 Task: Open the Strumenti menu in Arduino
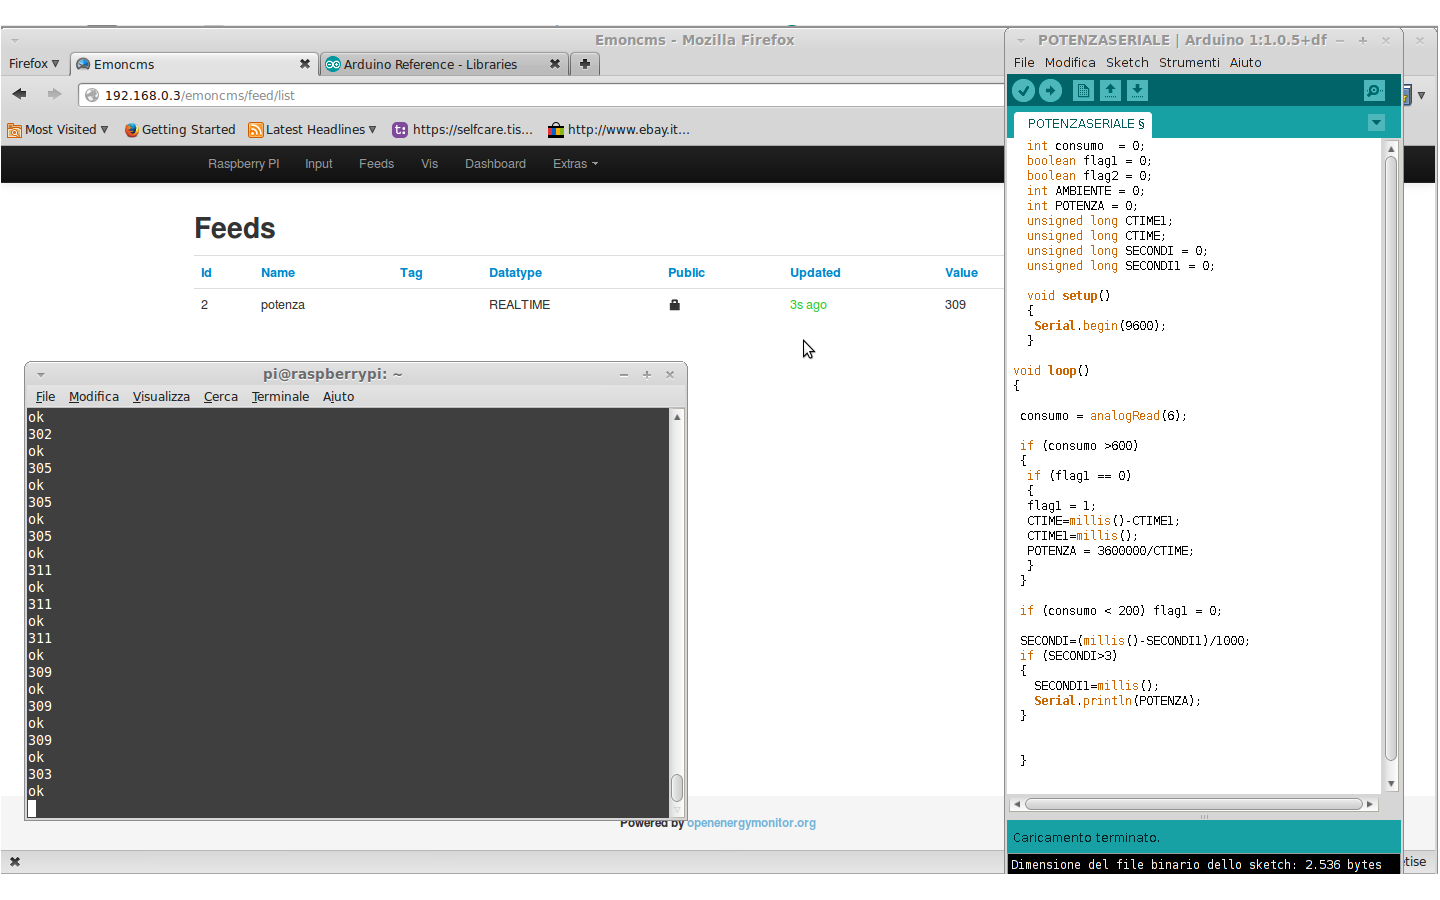pos(1189,62)
